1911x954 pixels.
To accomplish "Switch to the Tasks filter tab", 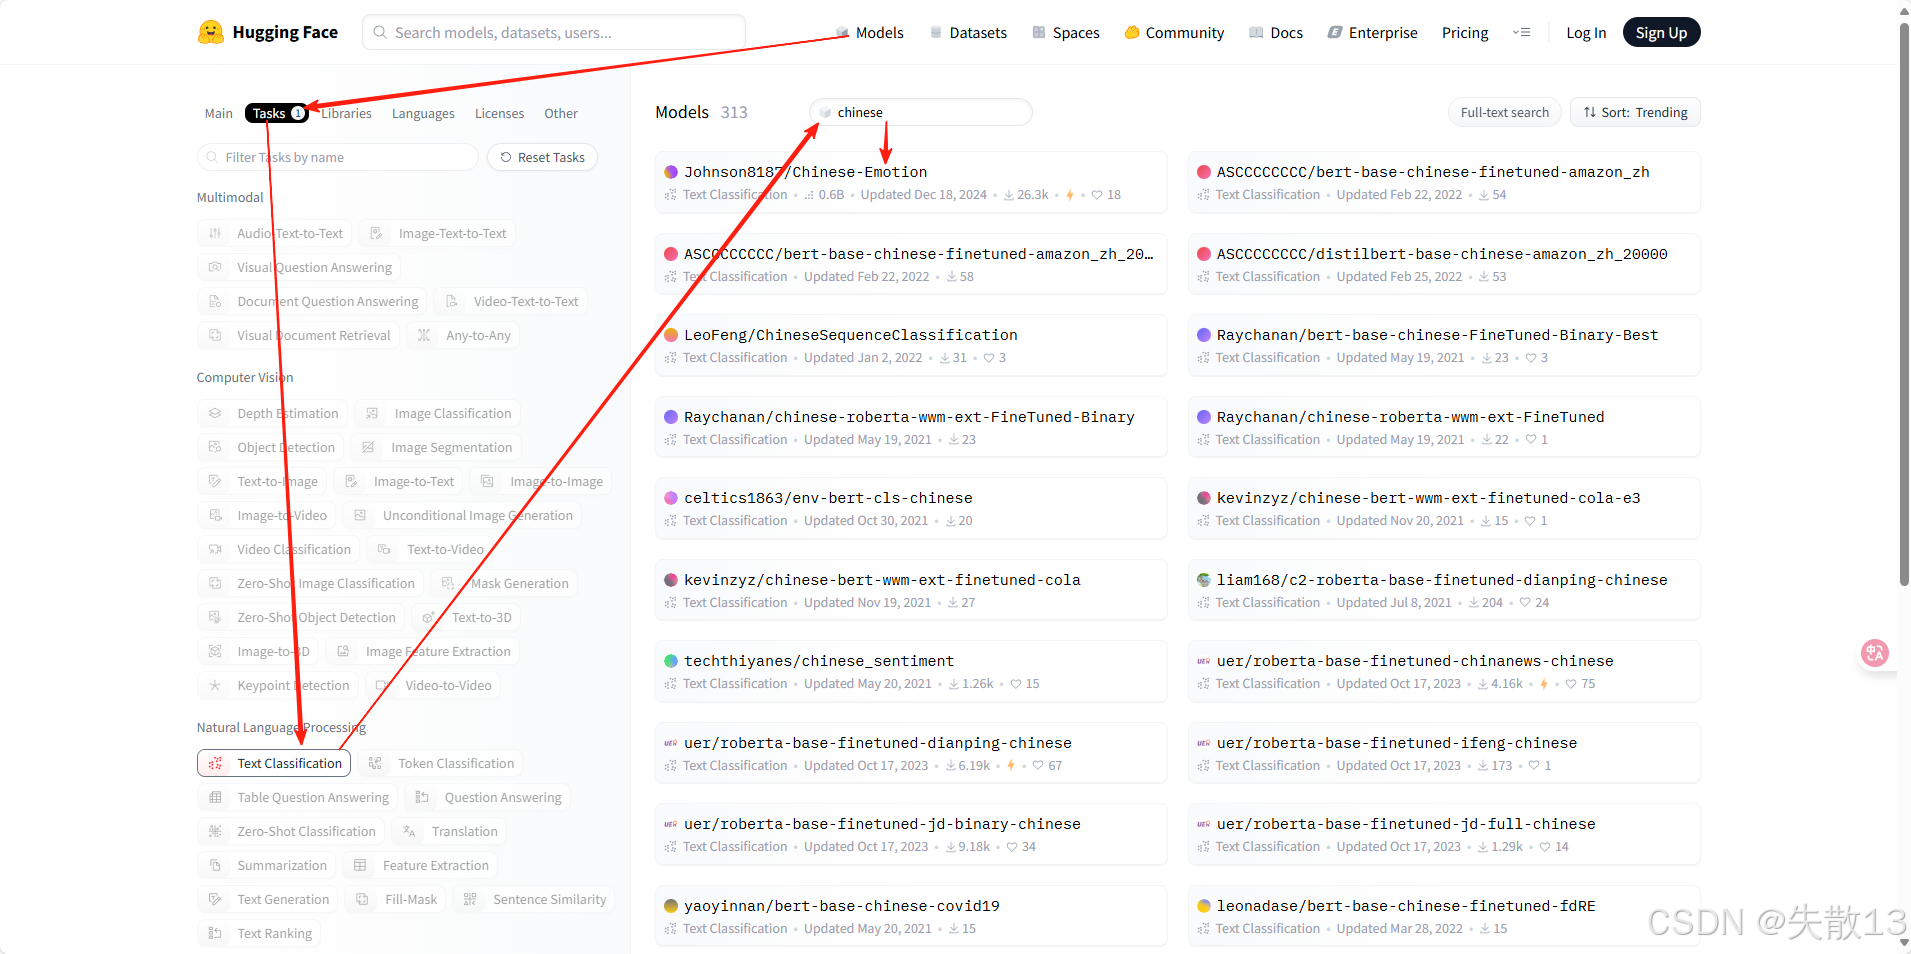I will [x=277, y=113].
